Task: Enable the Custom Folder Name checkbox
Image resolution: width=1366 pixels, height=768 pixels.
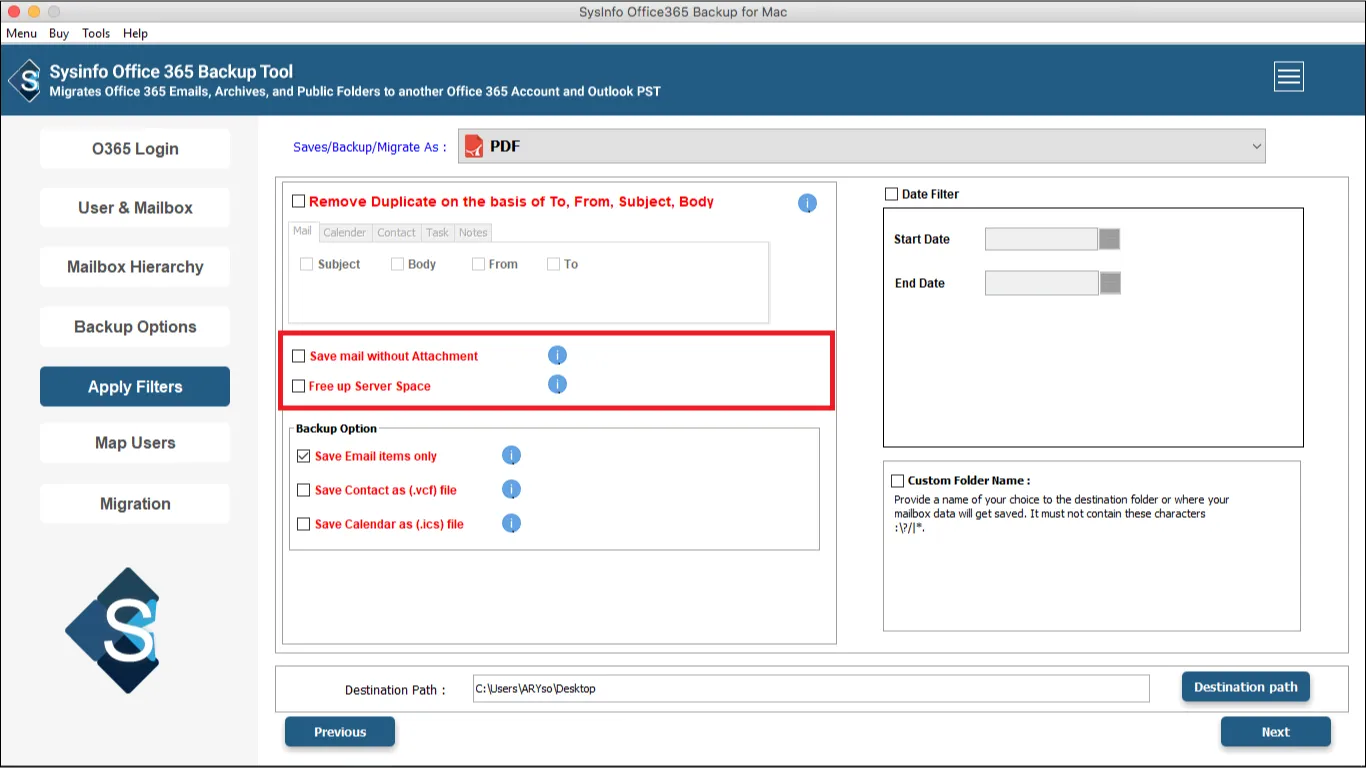Action: point(897,481)
